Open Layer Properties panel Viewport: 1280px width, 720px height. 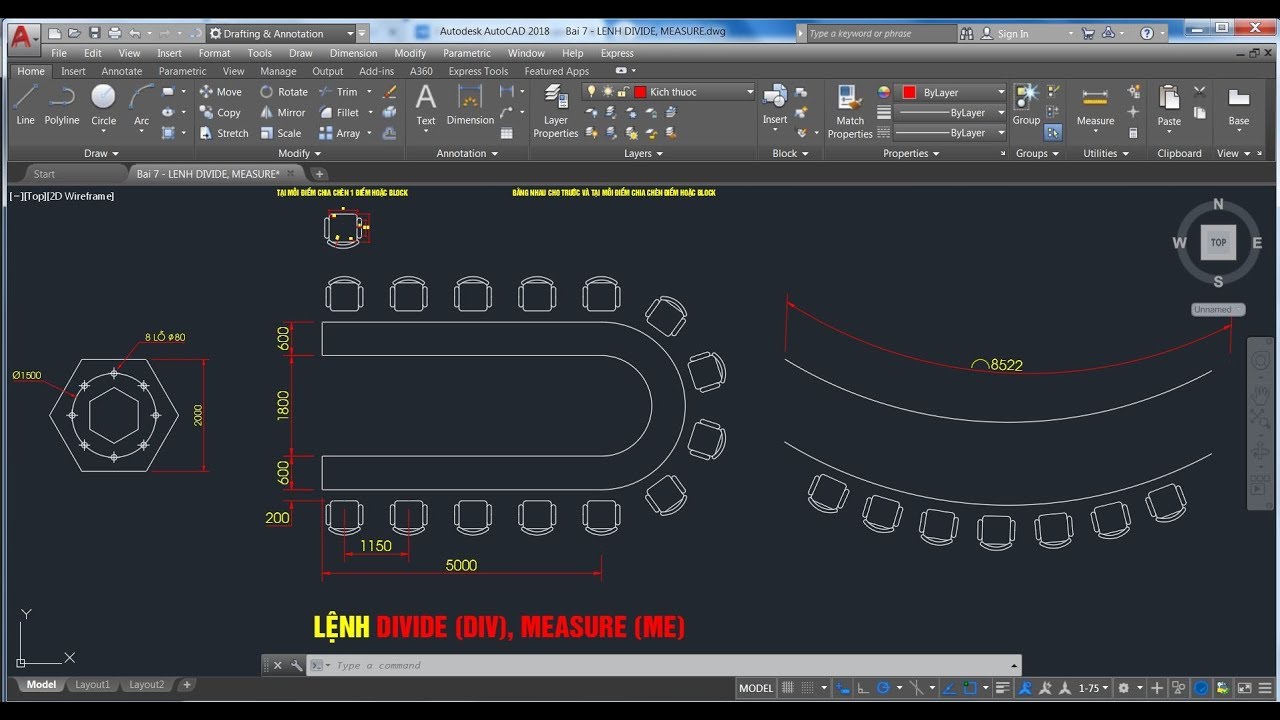click(x=555, y=110)
